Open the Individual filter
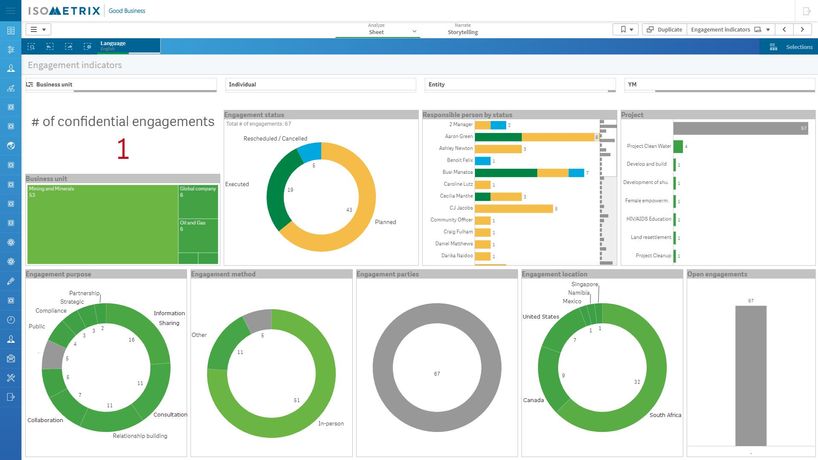The width and height of the screenshot is (818, 460). [x=321, y=84]
